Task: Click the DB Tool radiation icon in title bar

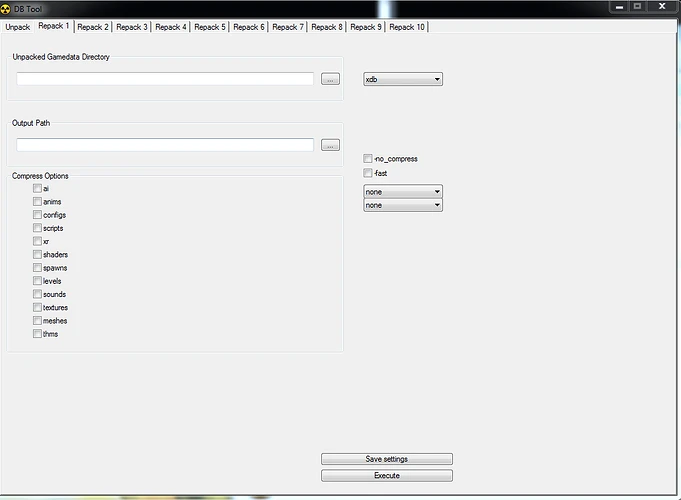Action: (x=8, y=8)
